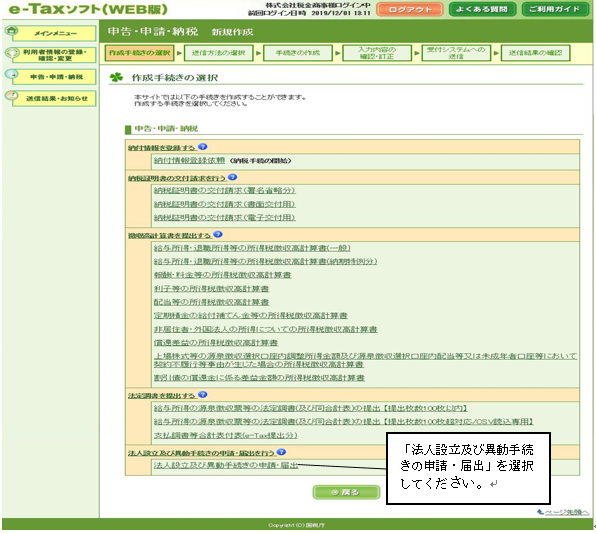Open help icon next to 徴収高計算書を提出する

tap(218, 235)
